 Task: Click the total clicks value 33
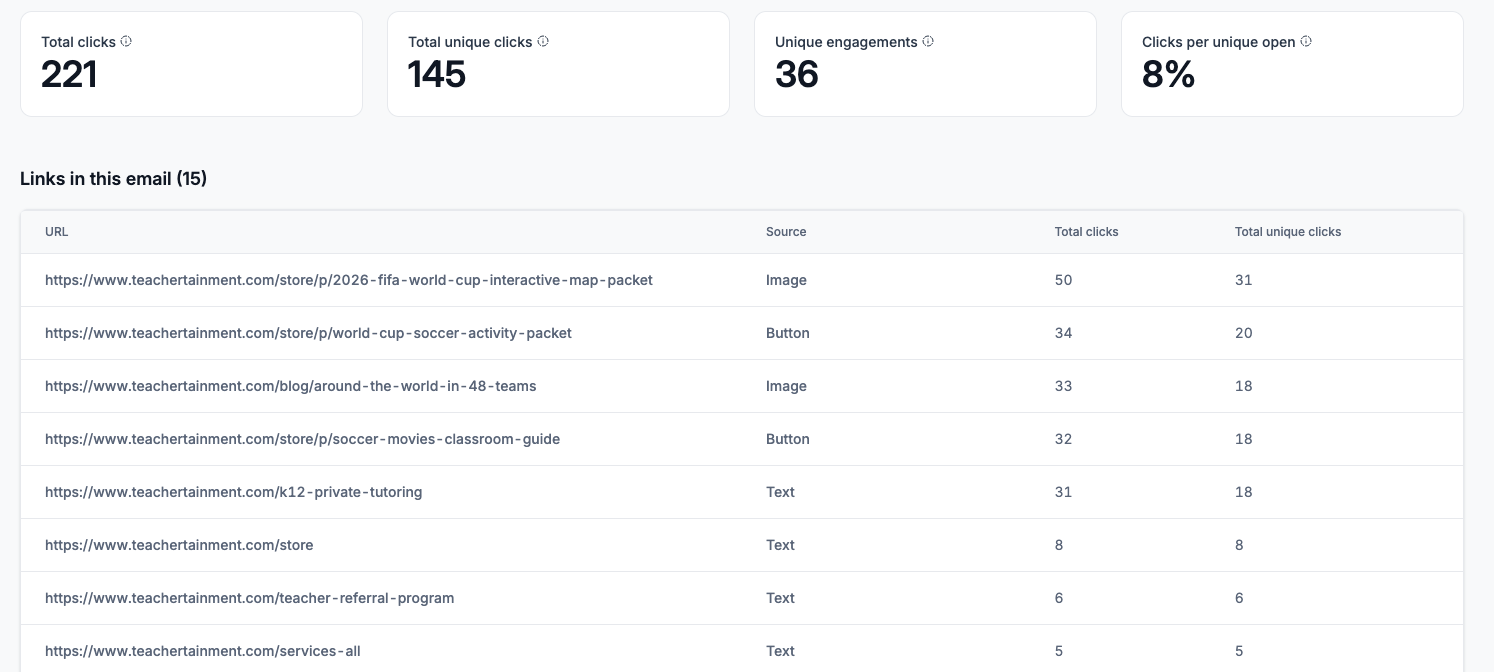click(1063, 386)
